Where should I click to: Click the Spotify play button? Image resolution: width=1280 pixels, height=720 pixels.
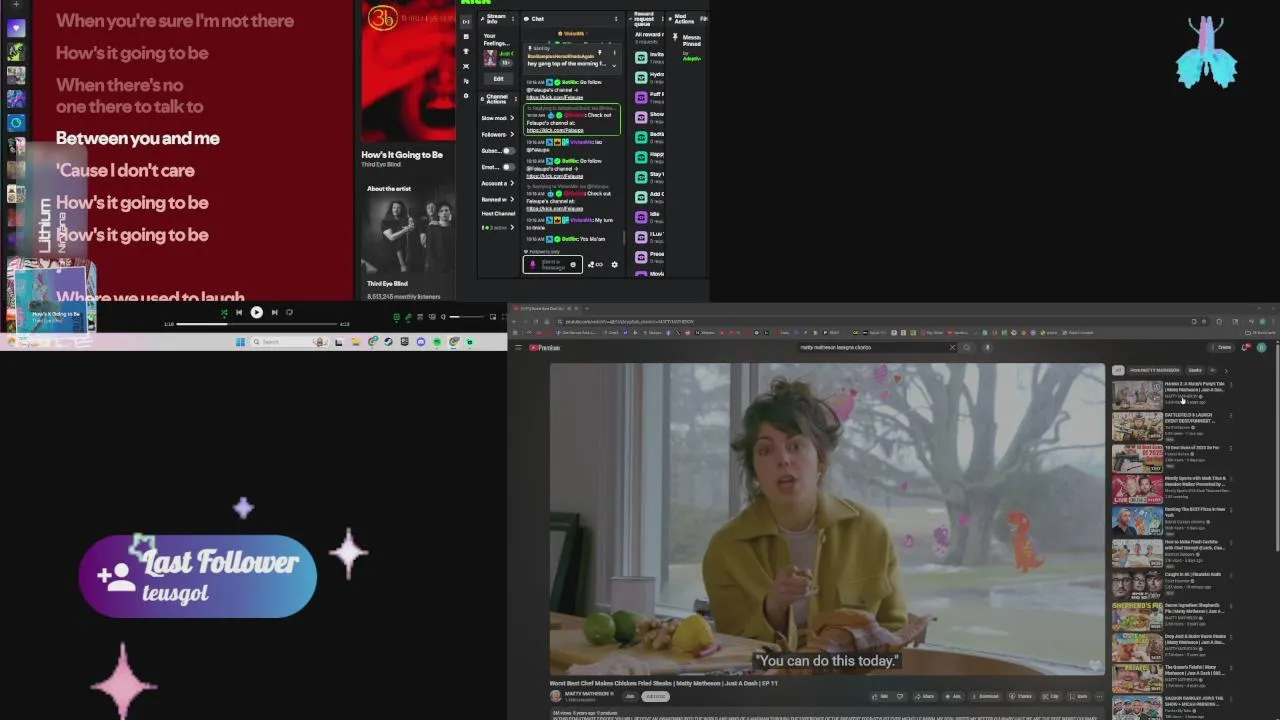pyautogui.click(x=257, y=312)
